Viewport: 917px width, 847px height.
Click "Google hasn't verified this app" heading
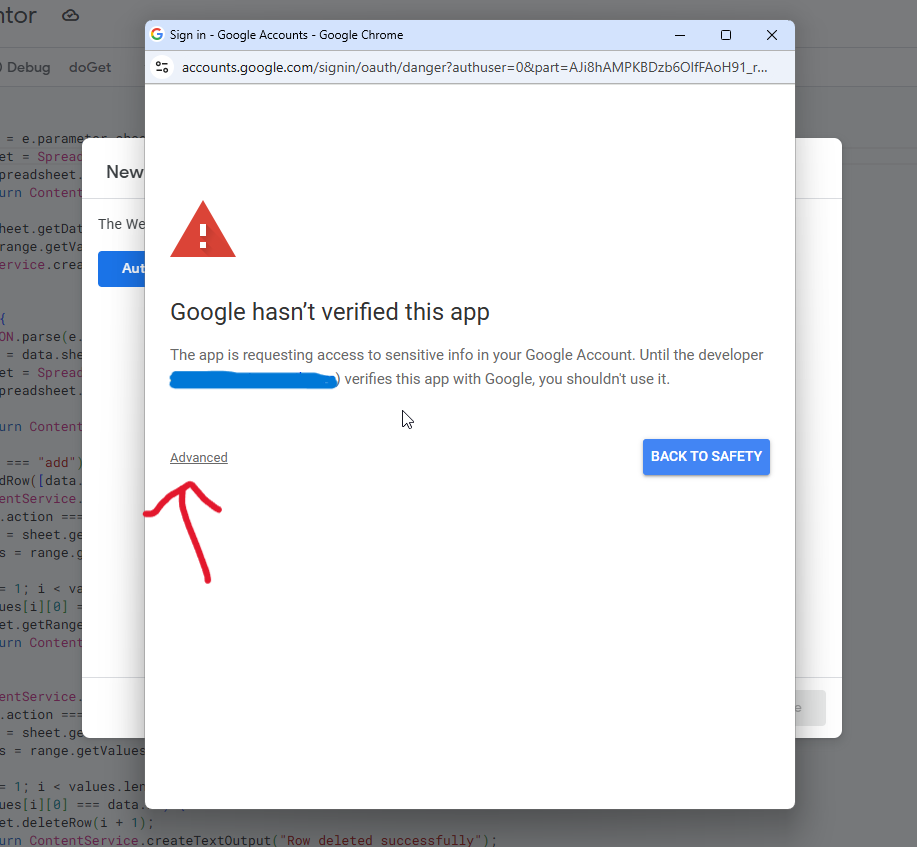click(330, 312)
